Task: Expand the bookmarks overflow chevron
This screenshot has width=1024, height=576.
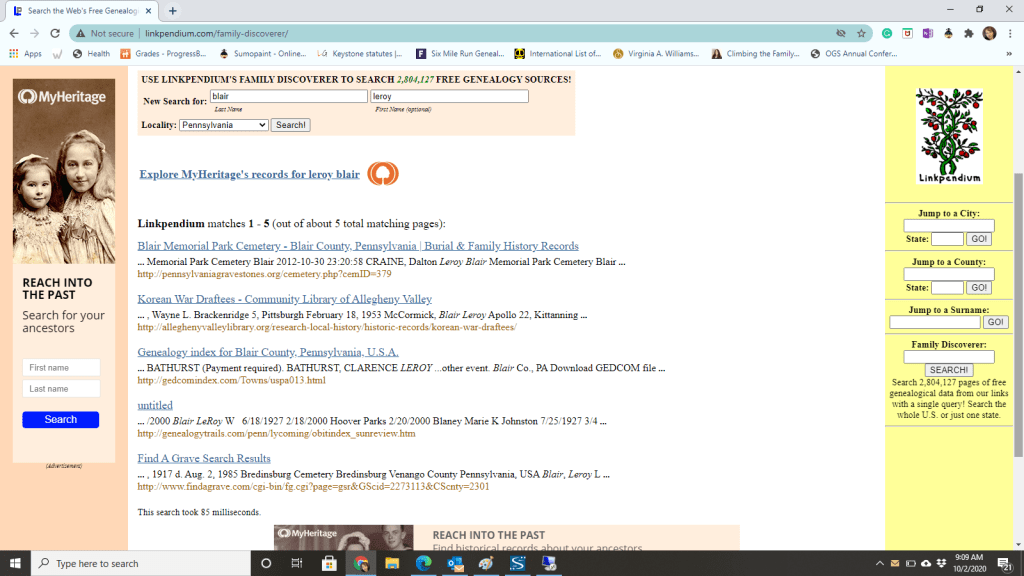Action: 1008,54
